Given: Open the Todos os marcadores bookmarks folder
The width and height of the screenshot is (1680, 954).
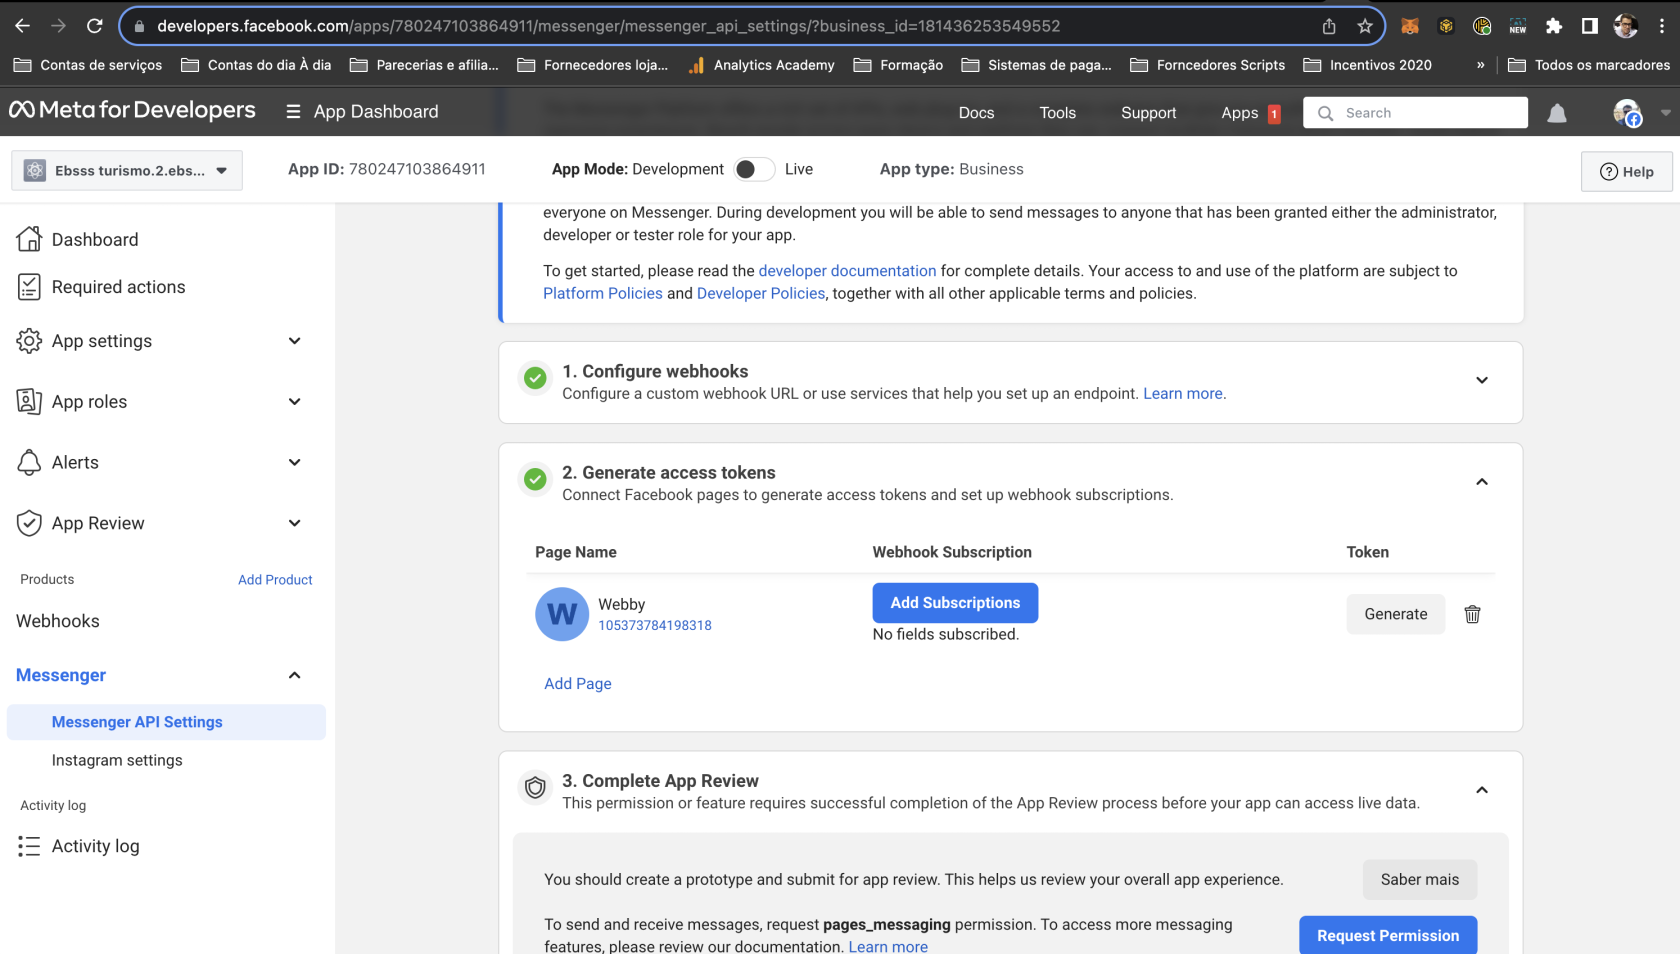Looking at the screenshot, I should click(x=1588, y=65).
